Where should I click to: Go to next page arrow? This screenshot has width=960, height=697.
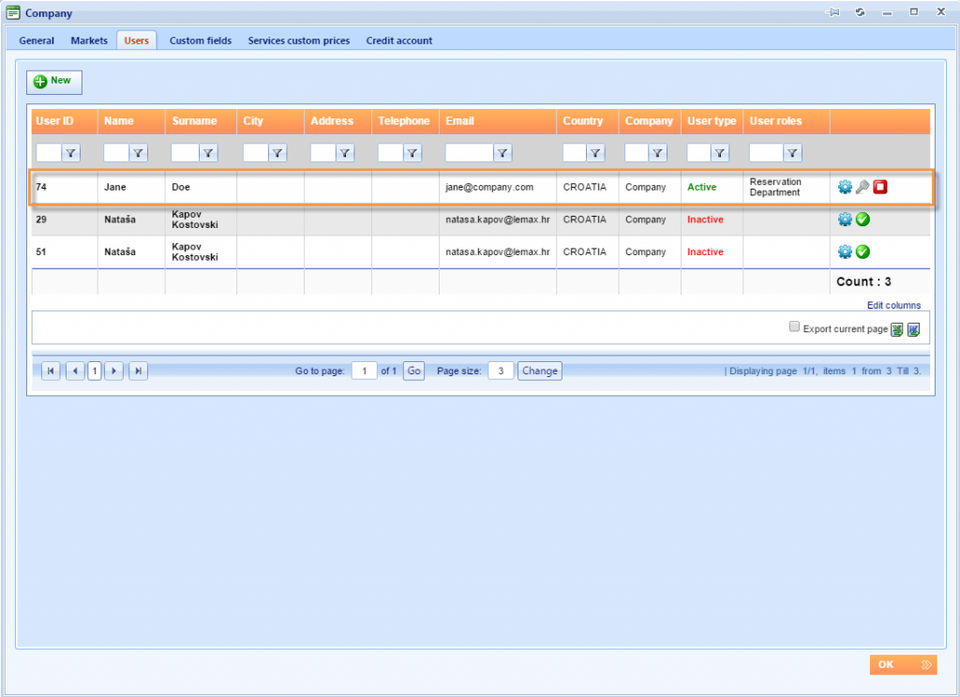tap(114, 371)
